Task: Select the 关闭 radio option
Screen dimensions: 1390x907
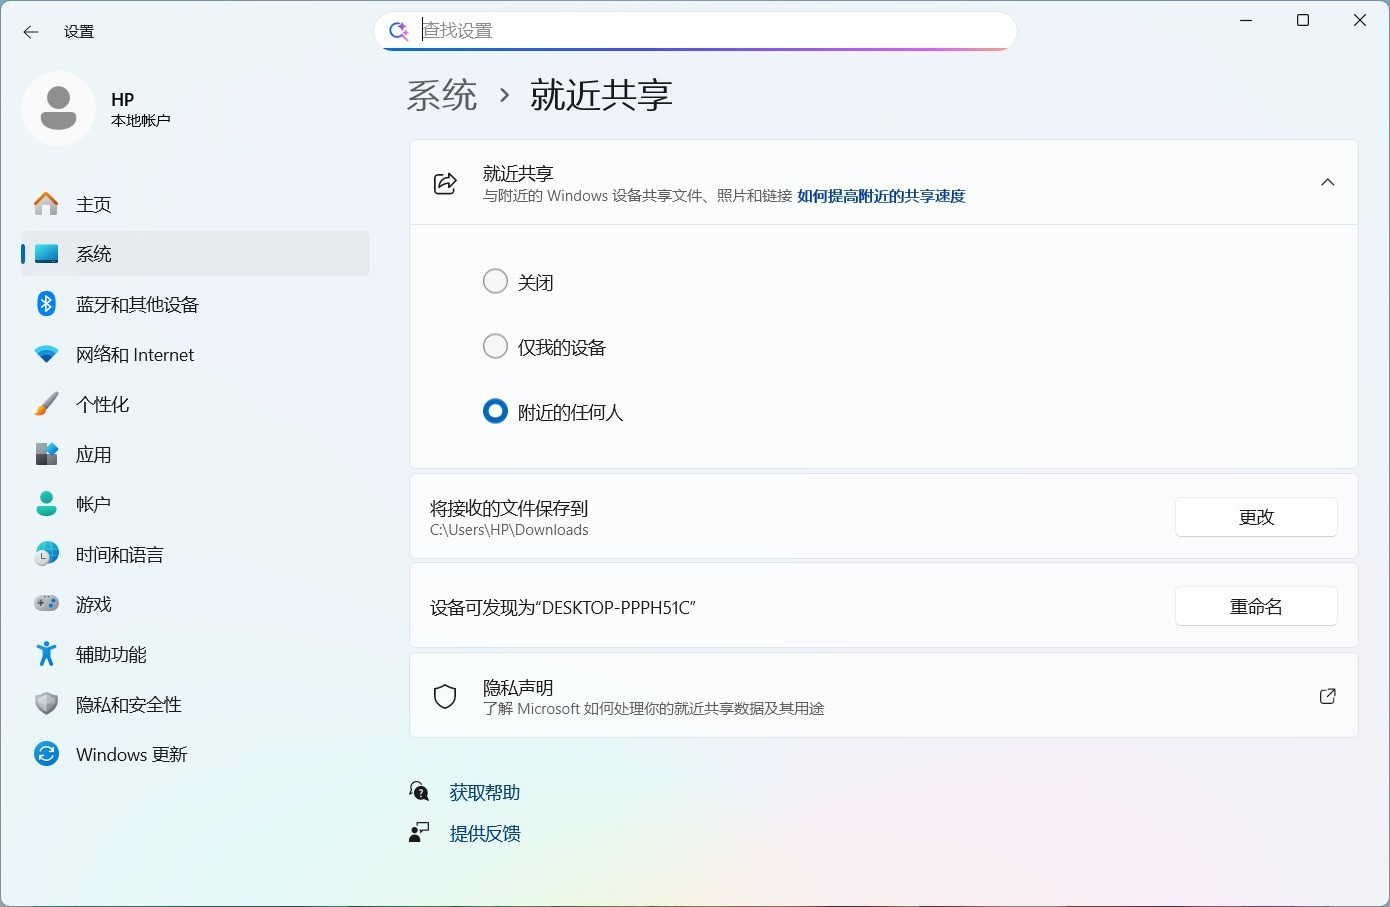Action: (x=495, y=281)
